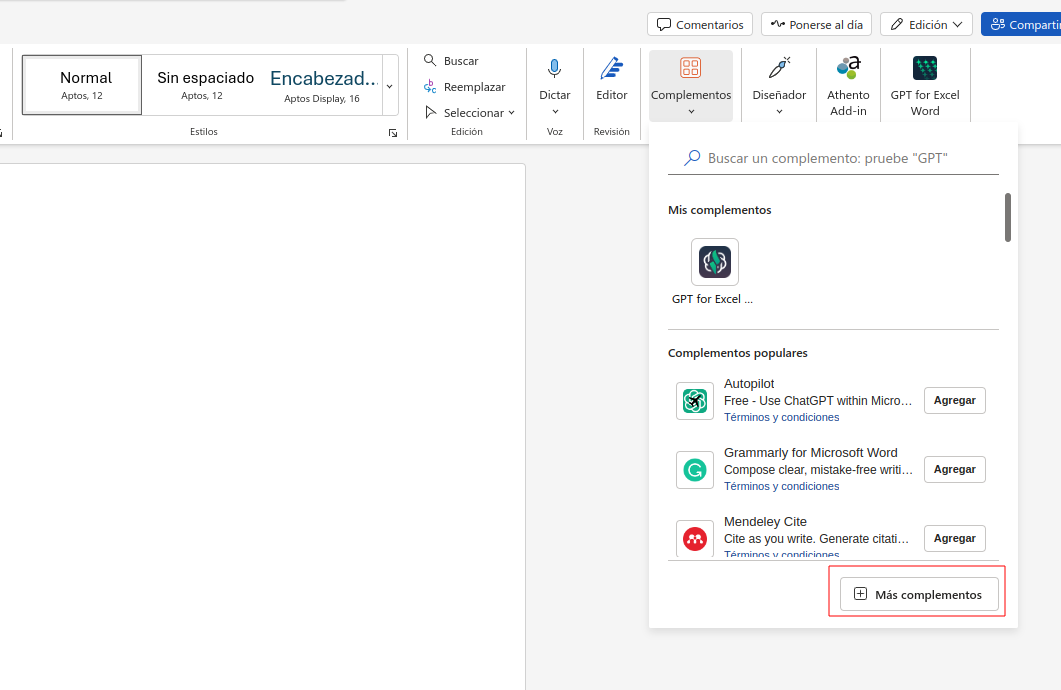
Task: Open the Edición mode dropdown
Action: click(x=926, y=24)
